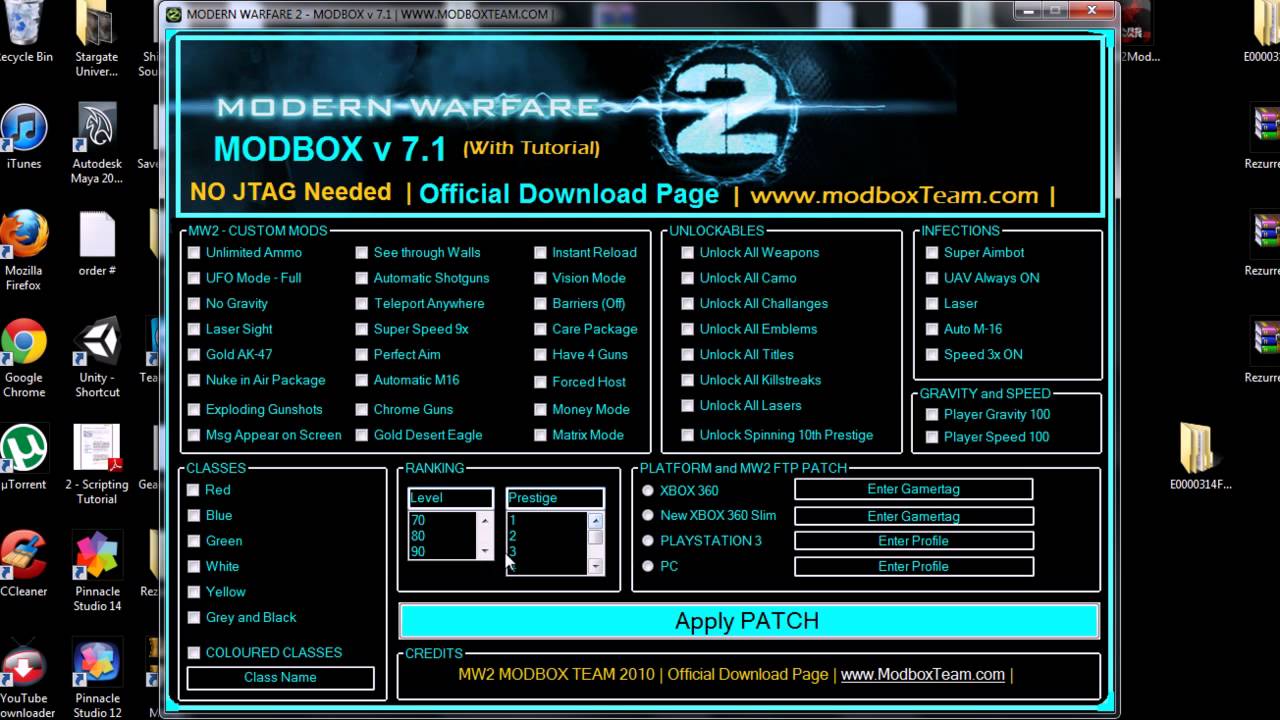Open Autodesk Maya desktop shortcut
This screenshot has height=720, width=1280.
click(97, 145)
